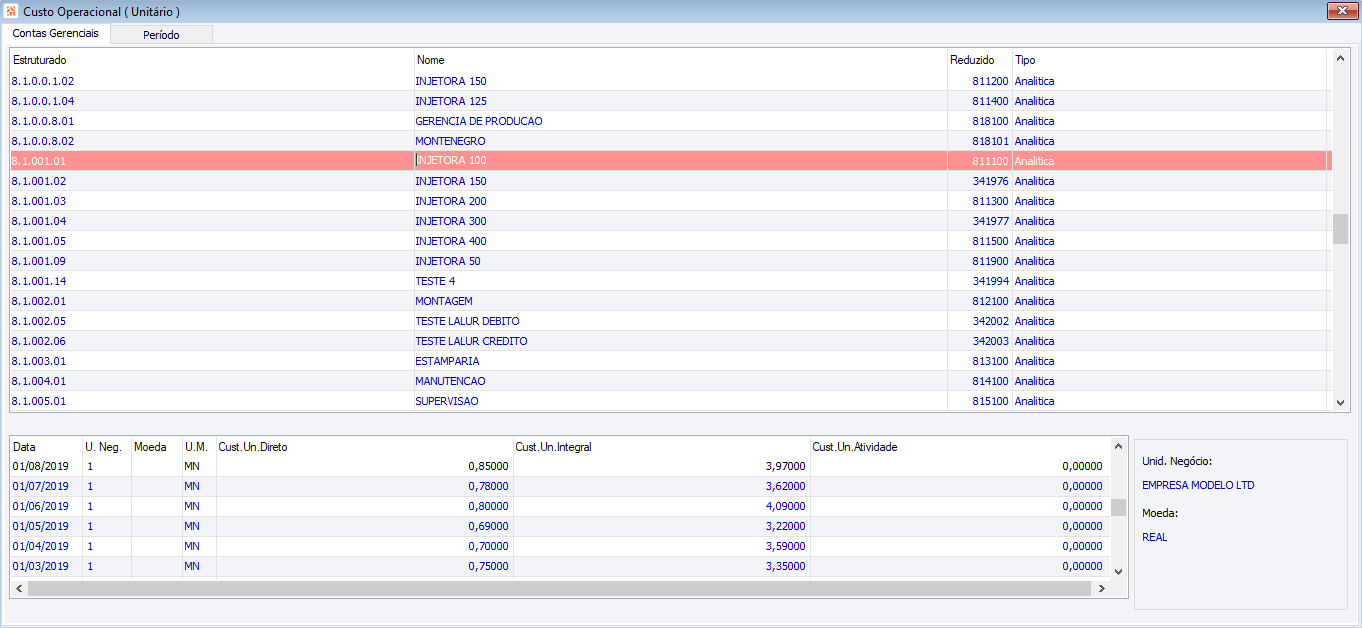Image resolution: width=1362 pixels, height=628 pixels.
Task: Select the 01/08/2019 date row
Action: coord(559,466)
